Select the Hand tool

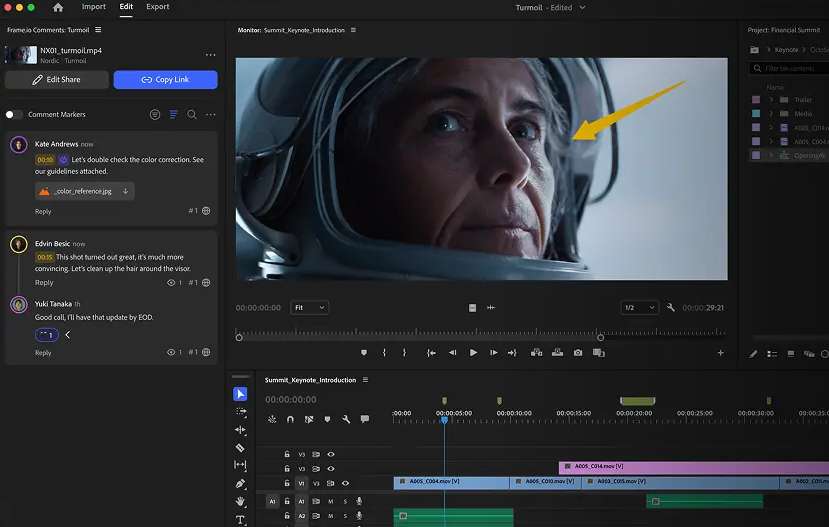(240, 501)
